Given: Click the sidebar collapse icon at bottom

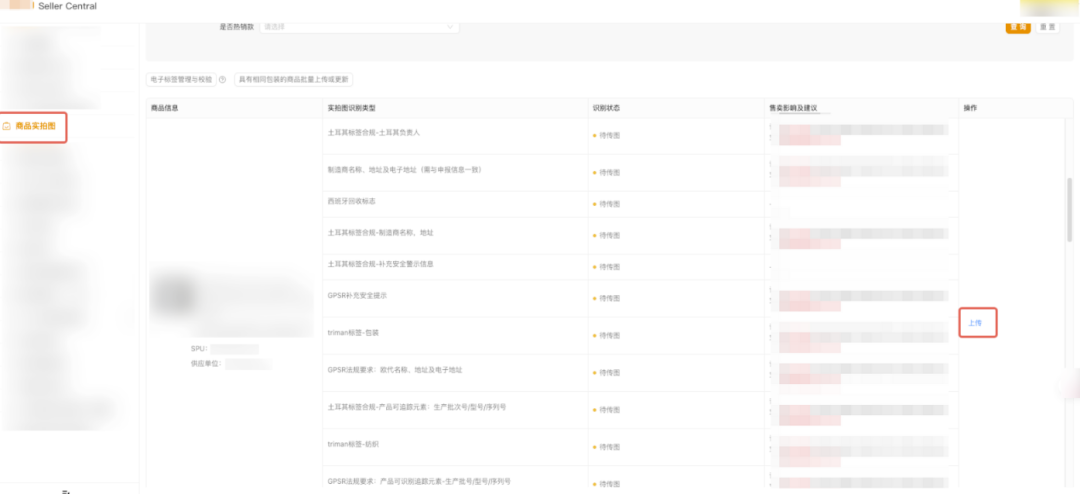Looking at the screenshot, I should (66, 491).
